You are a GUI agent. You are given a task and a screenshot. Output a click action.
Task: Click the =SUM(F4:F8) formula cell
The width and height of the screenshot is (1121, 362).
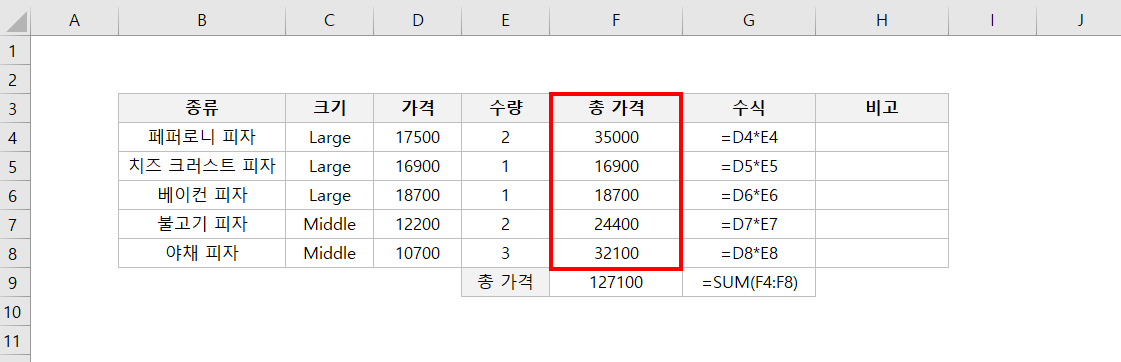(749, 282)
